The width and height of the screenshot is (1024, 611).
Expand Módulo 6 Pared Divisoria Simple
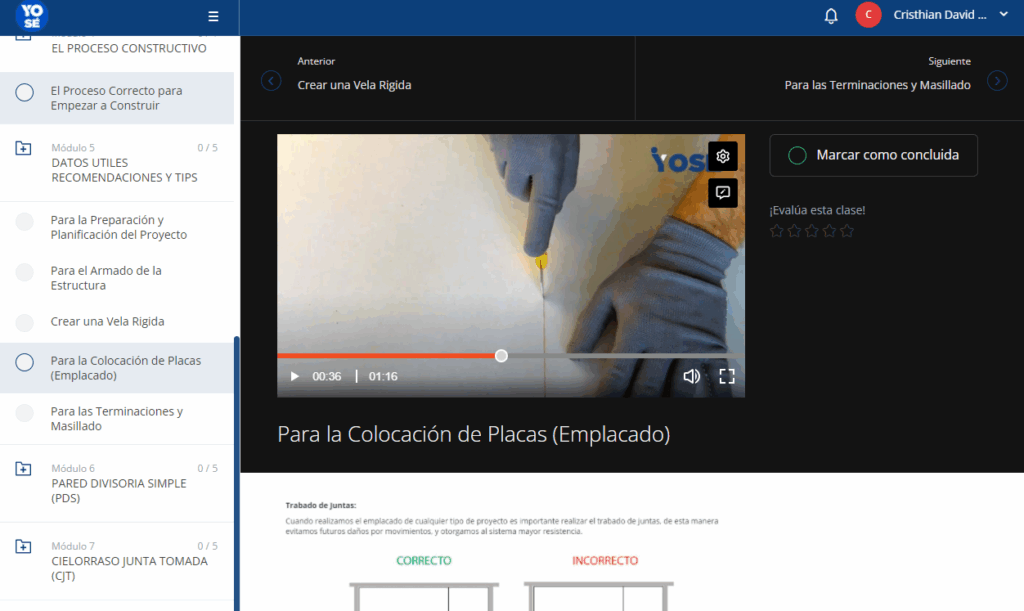(x=23, y=469)
